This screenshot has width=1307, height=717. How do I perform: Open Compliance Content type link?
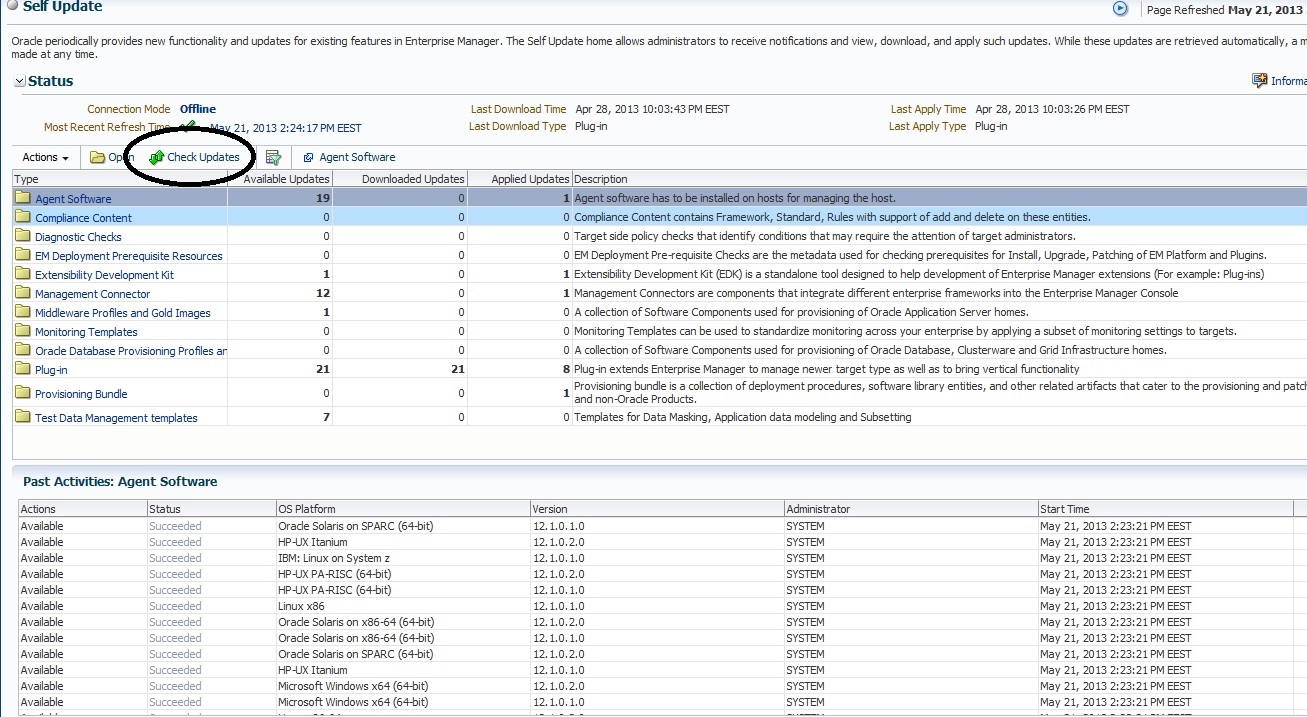point(83,218)
